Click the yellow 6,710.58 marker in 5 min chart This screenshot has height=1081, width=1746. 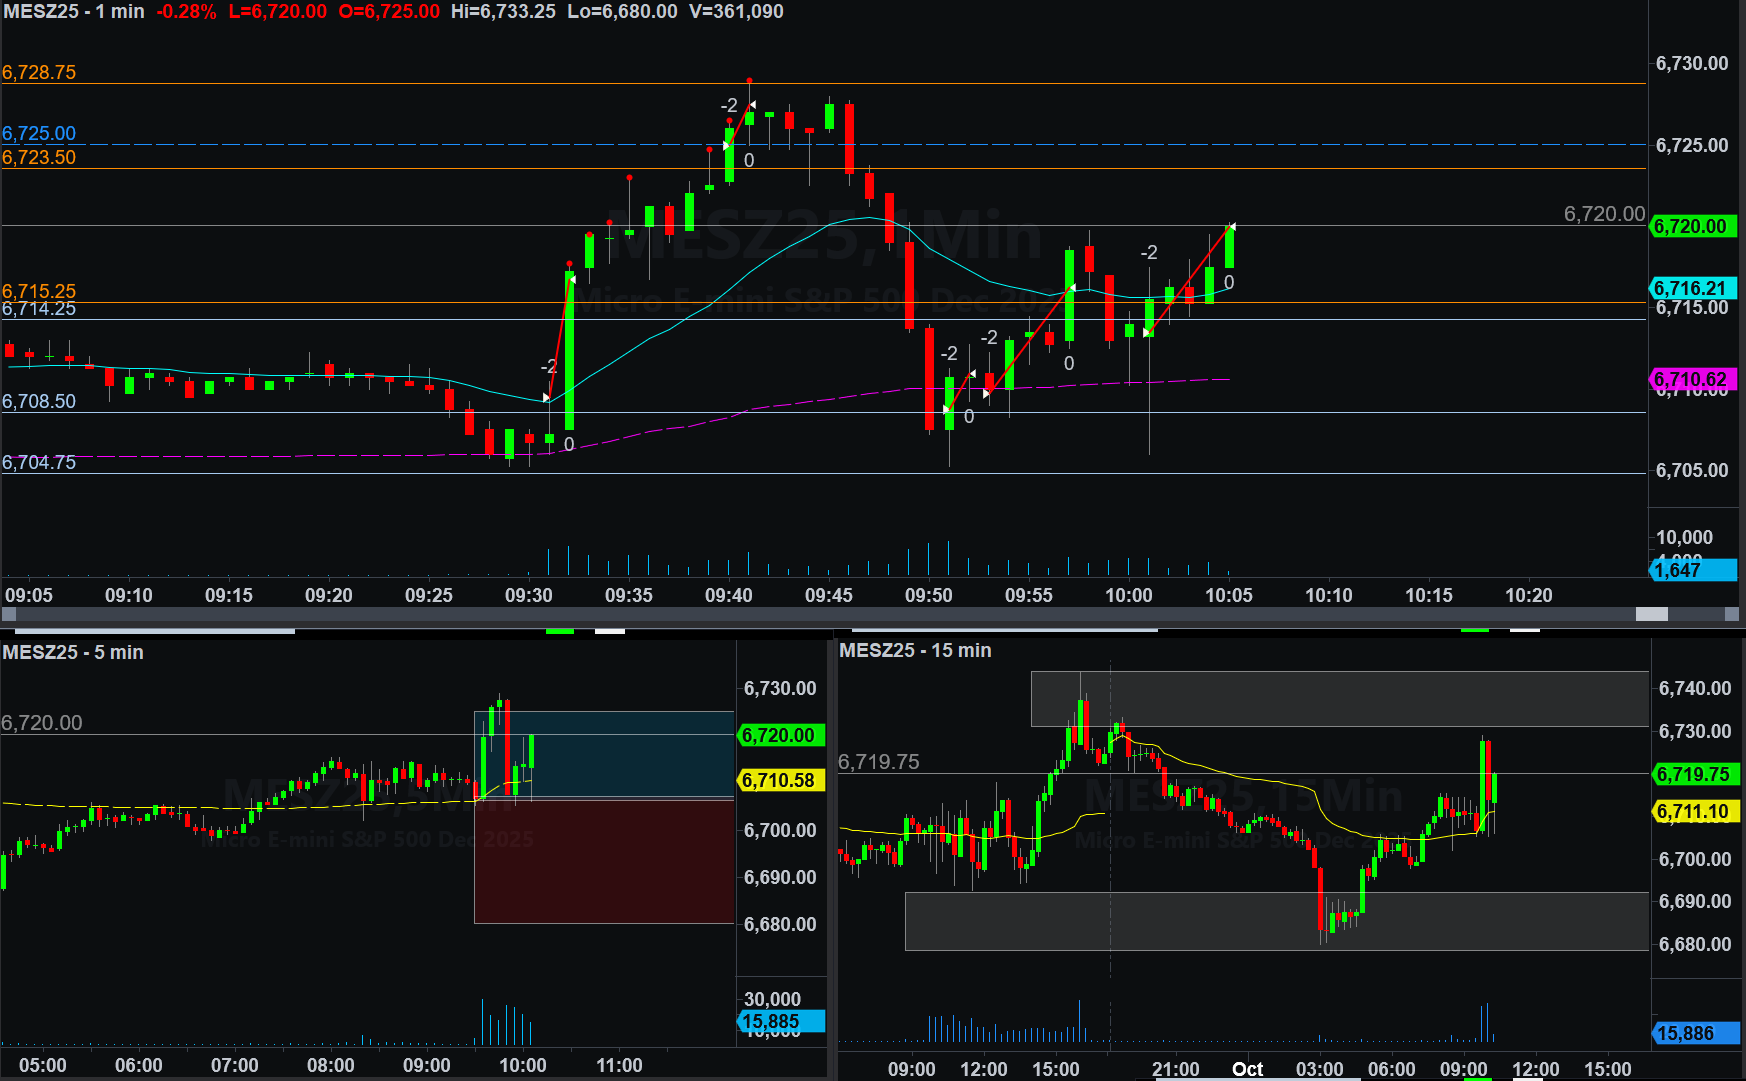[x=780, y=780]
